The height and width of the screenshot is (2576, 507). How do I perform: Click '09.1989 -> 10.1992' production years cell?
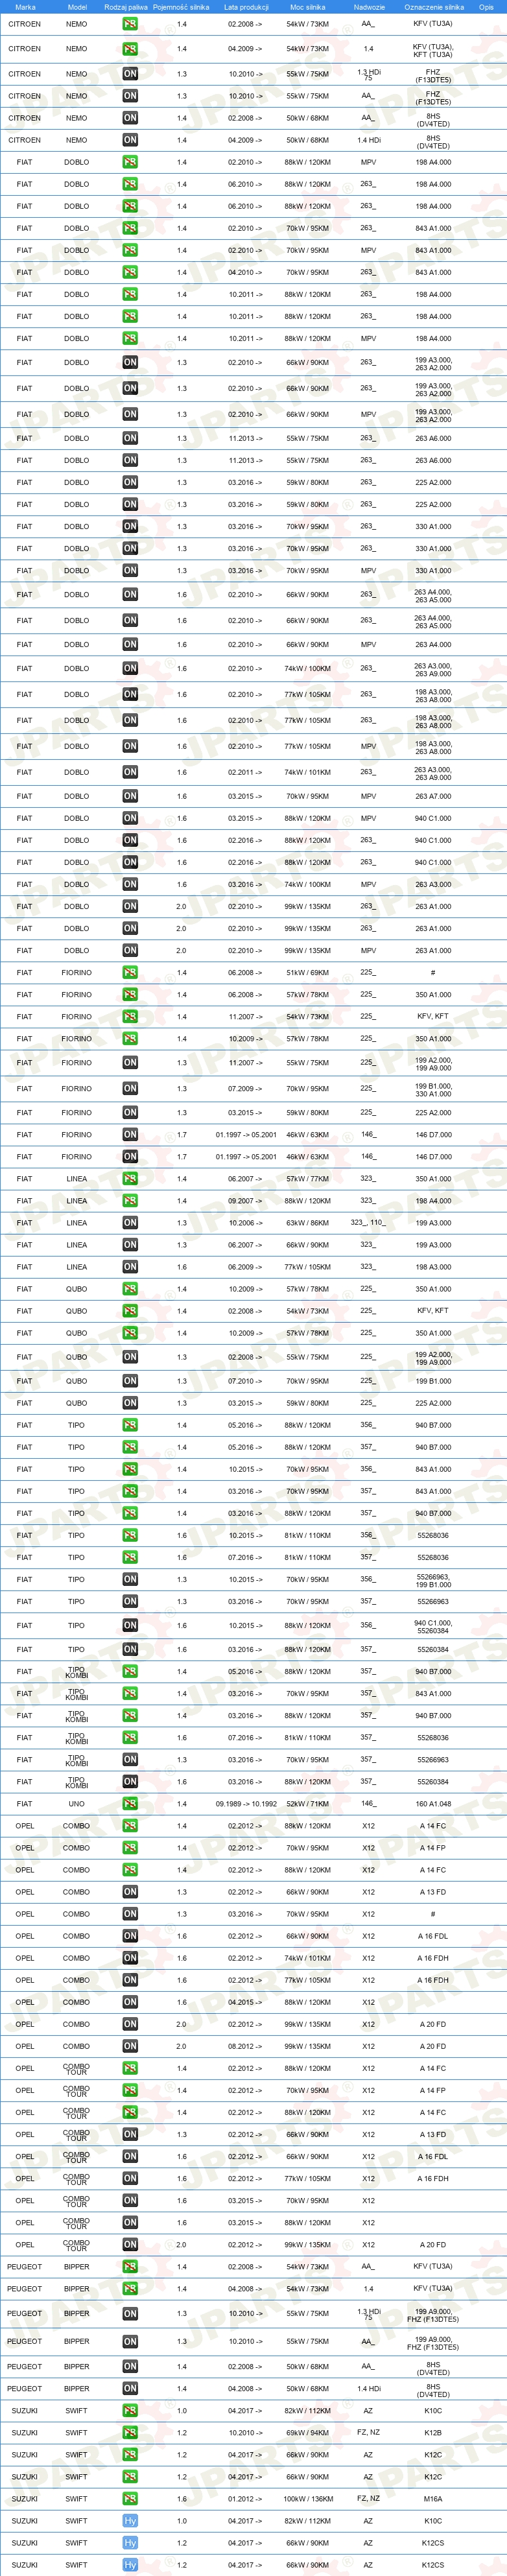pyautogui.click(x=246, y=1803)
